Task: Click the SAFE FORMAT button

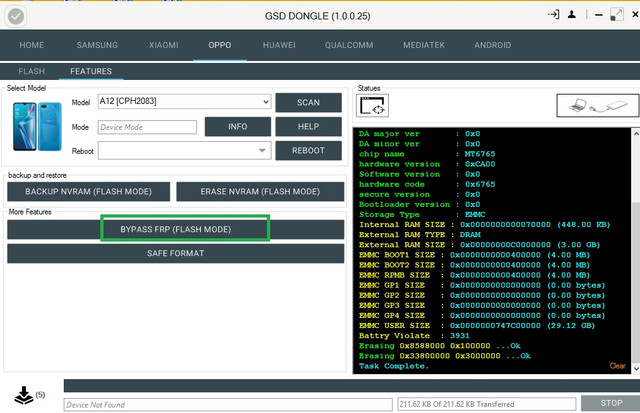Action: [x=176, y=253]
